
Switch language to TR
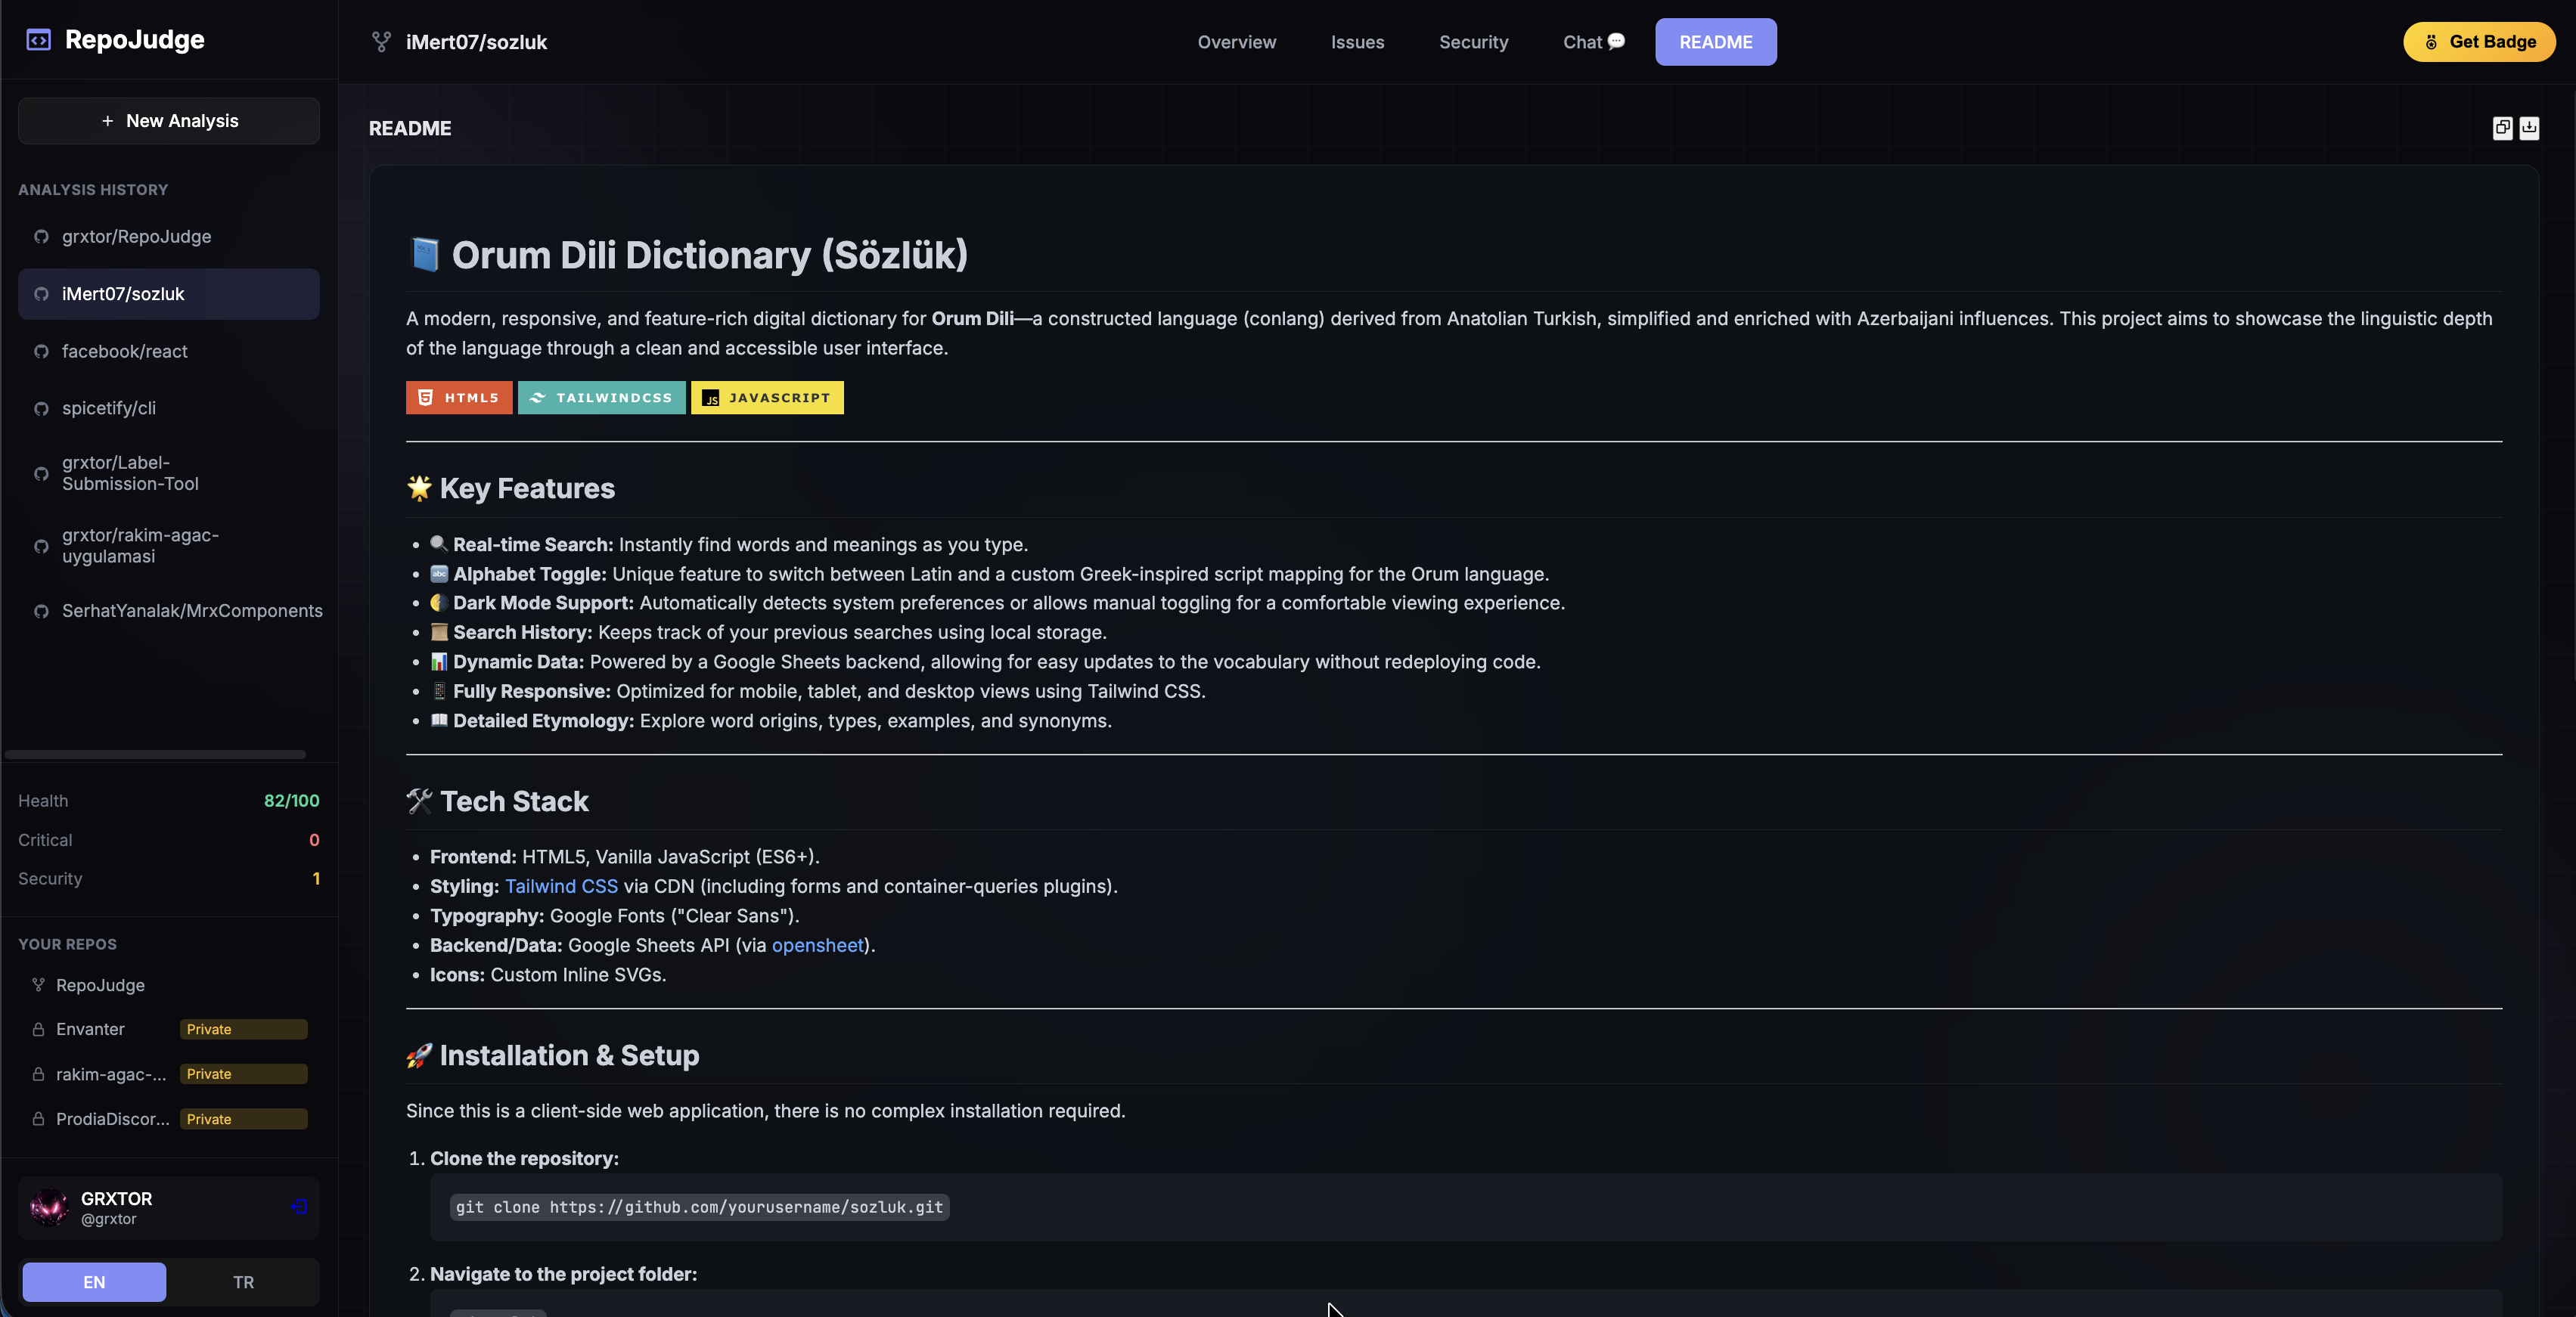243,1282
